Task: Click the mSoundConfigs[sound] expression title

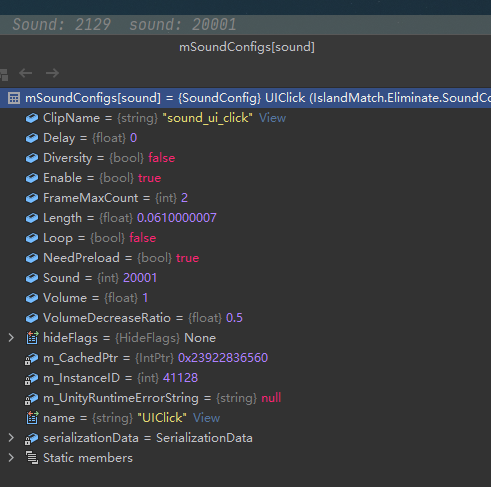Action: [x=247, y=47]
